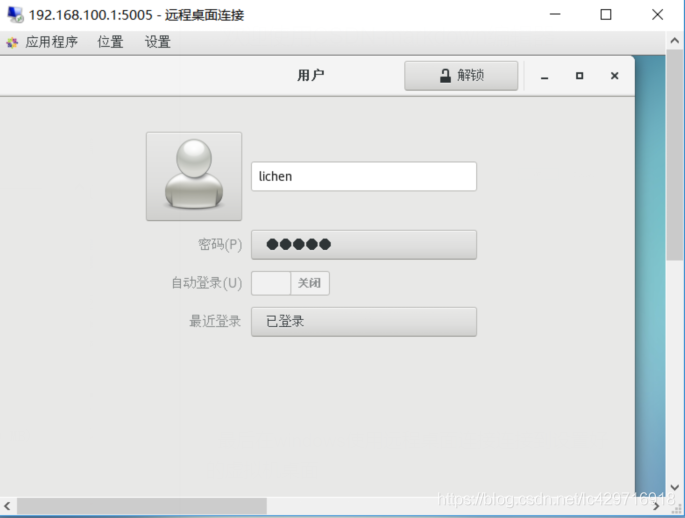Click the remote desktop connection title icon
685x518 pixels.
[15, 14]
